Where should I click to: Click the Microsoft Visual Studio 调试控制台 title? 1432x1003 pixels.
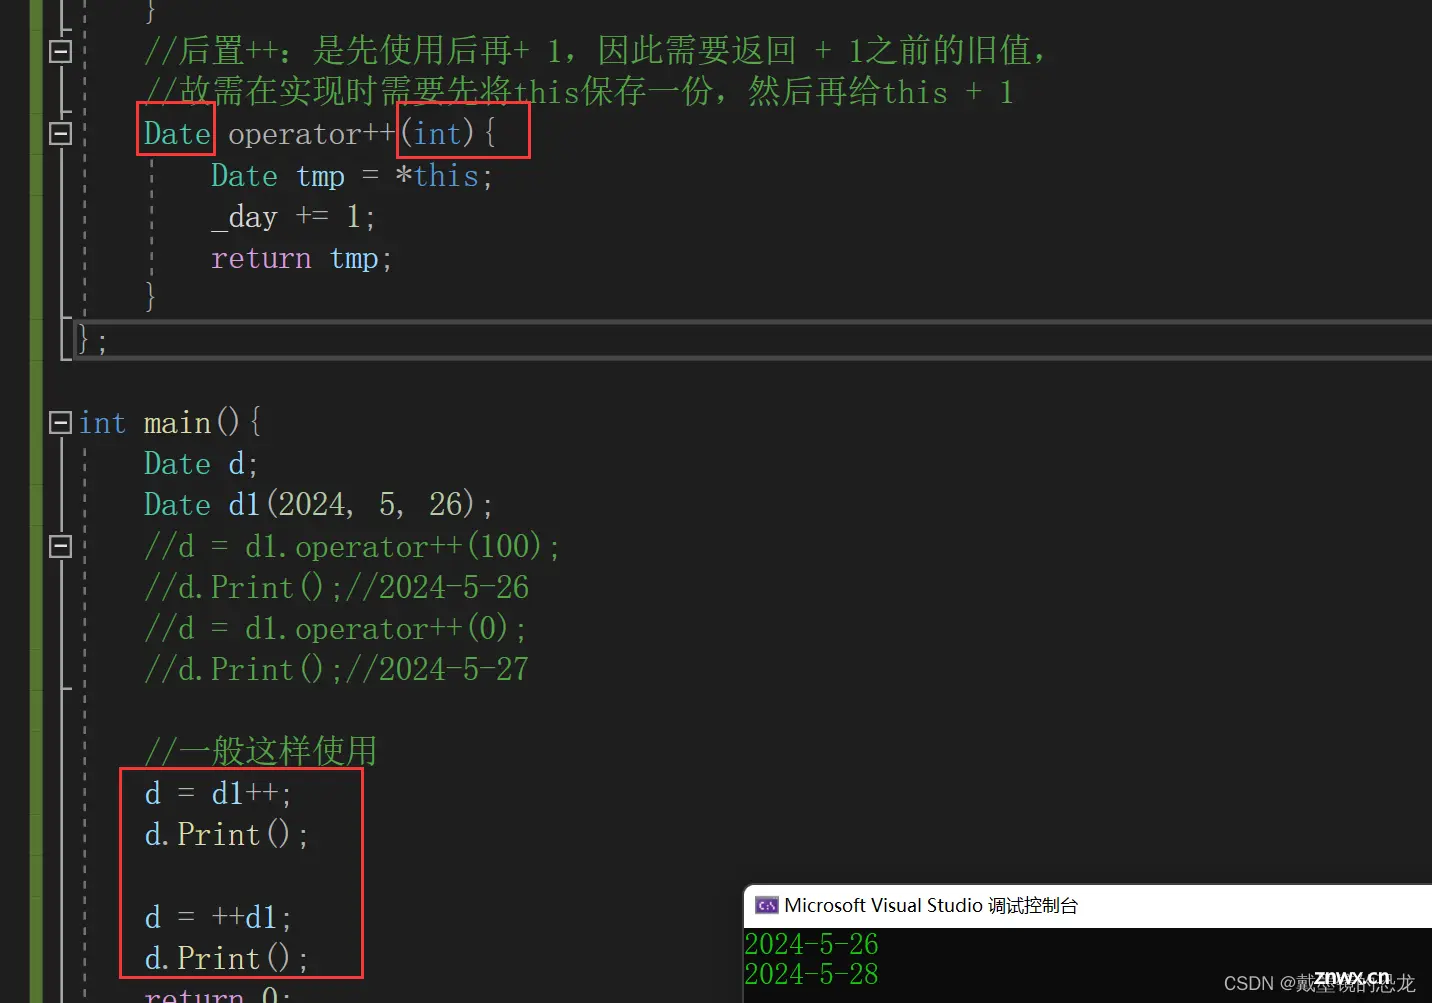pyautogui.click(x=931, y=905)
